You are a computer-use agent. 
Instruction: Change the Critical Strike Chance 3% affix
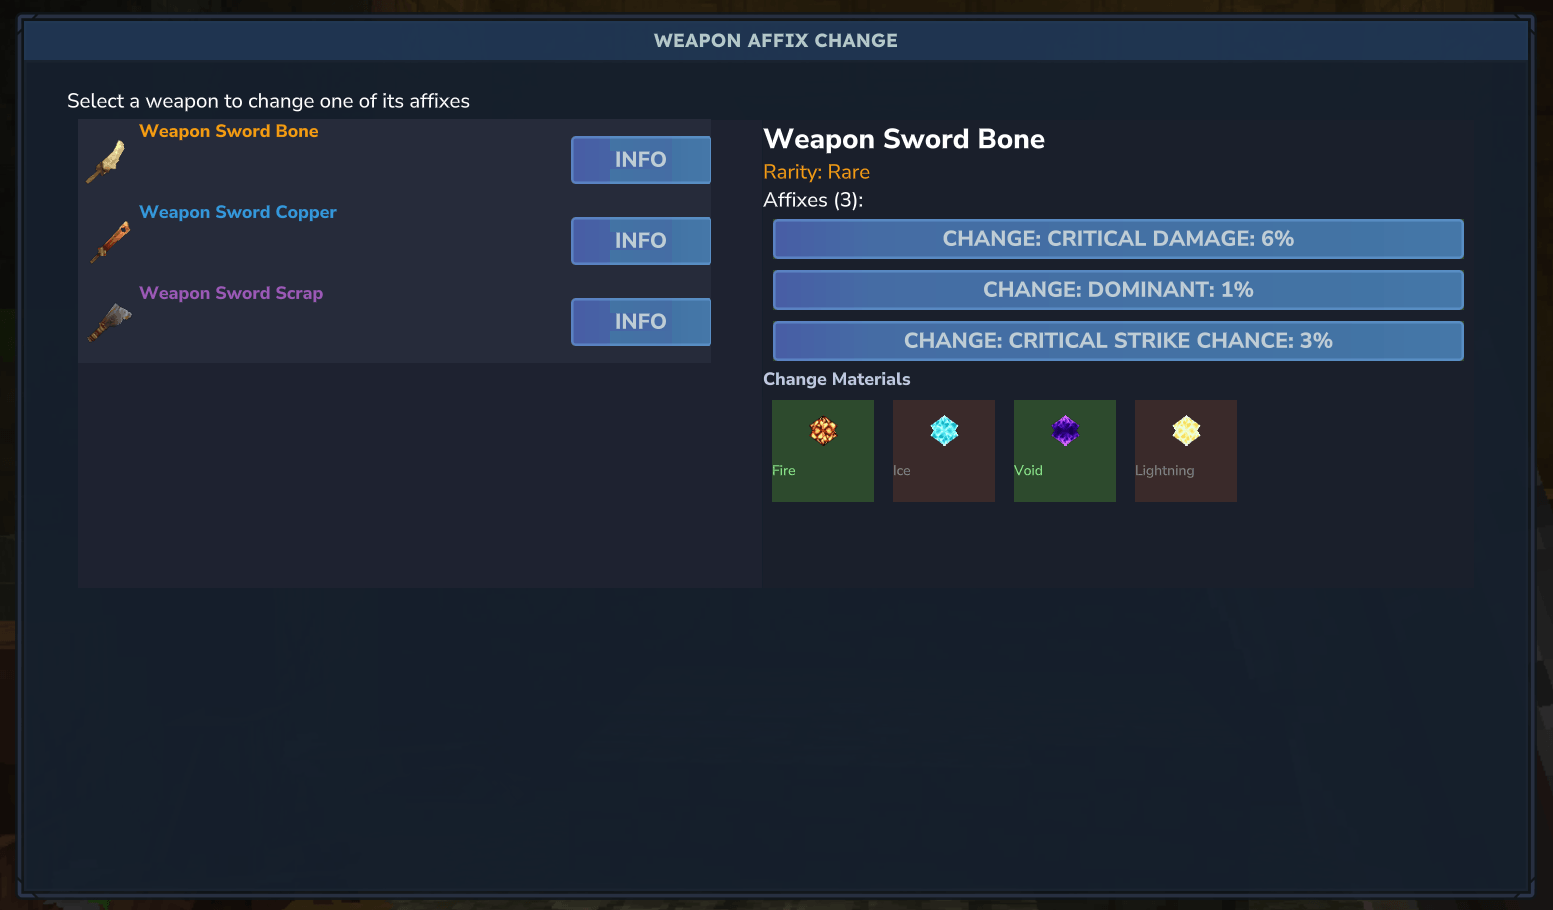pyautogui.click(x=1118, y=341)
